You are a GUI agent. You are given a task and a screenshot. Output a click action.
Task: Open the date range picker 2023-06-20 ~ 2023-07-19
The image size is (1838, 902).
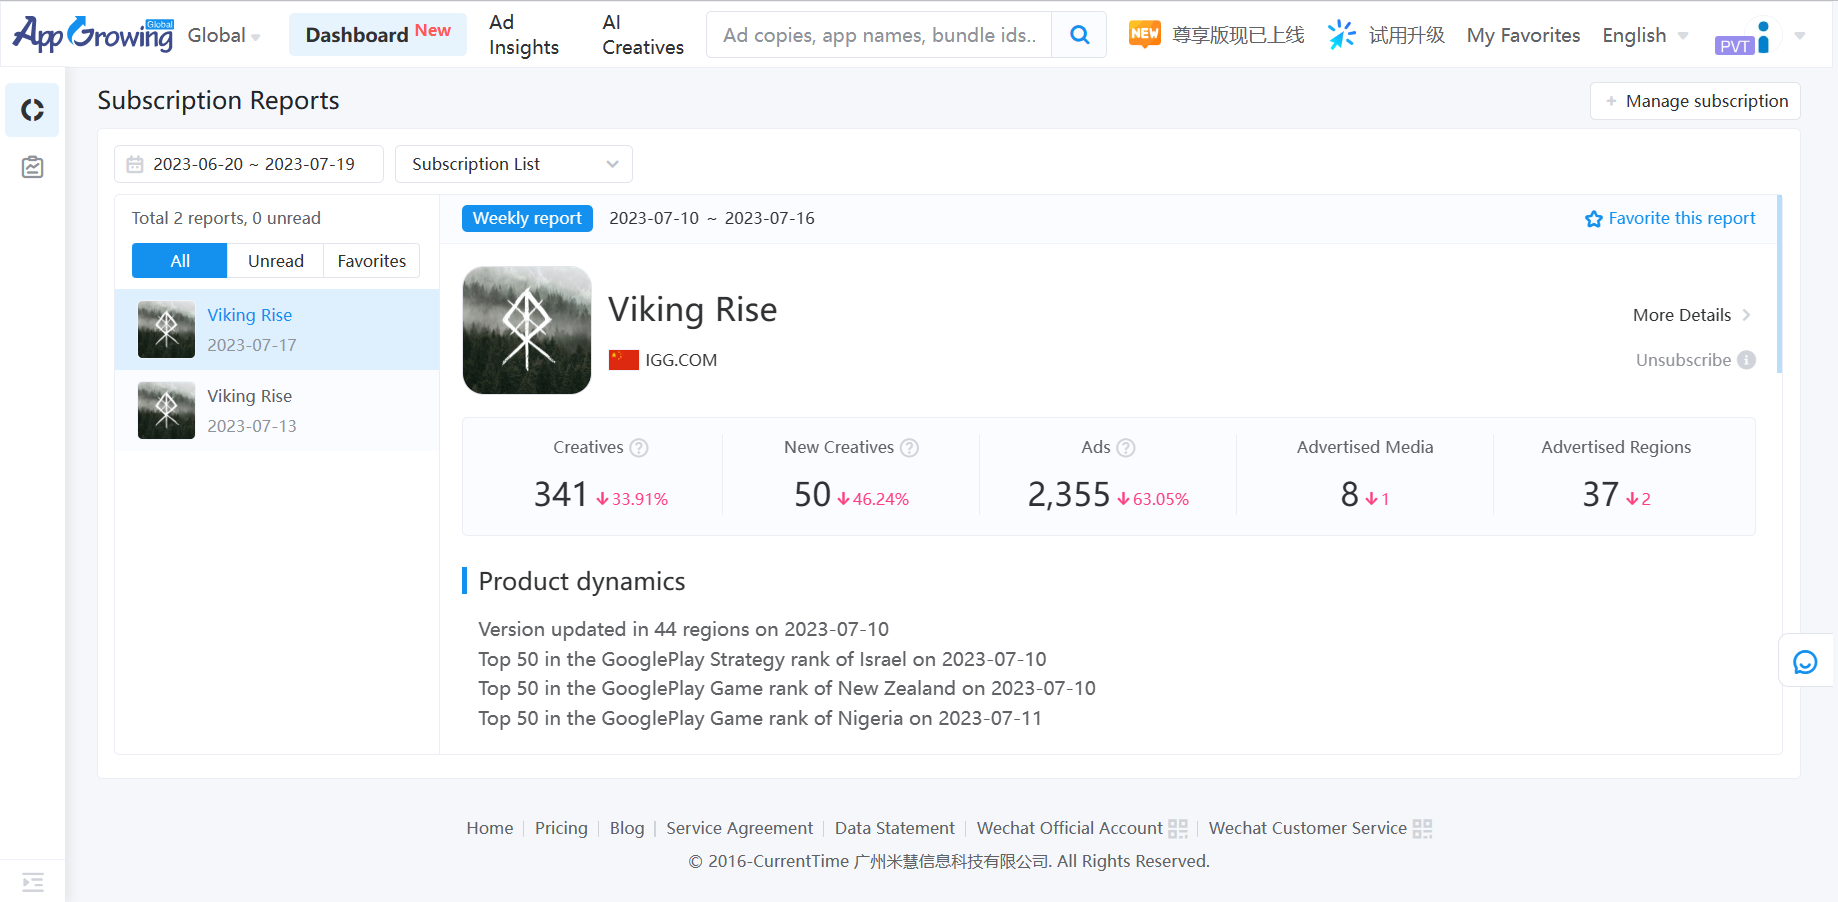[249, 164]
